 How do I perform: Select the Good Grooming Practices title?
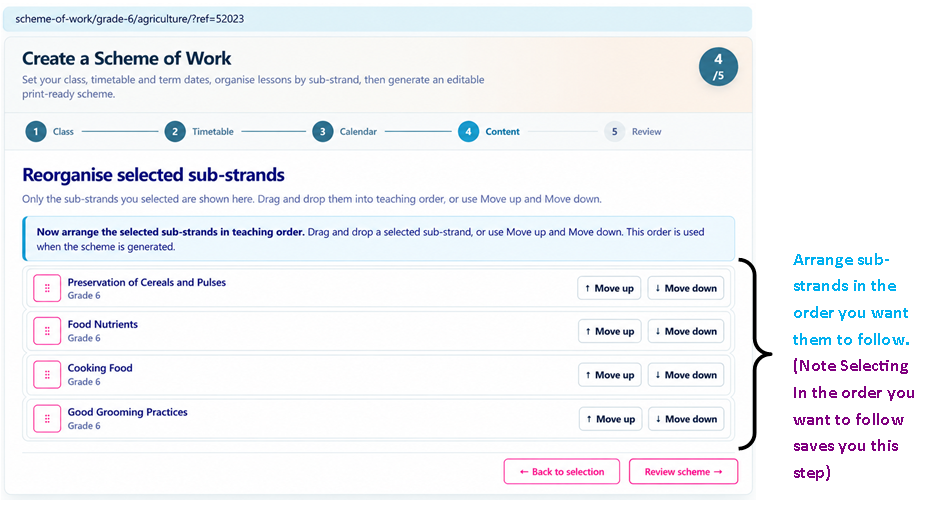(x=127, y=412)
